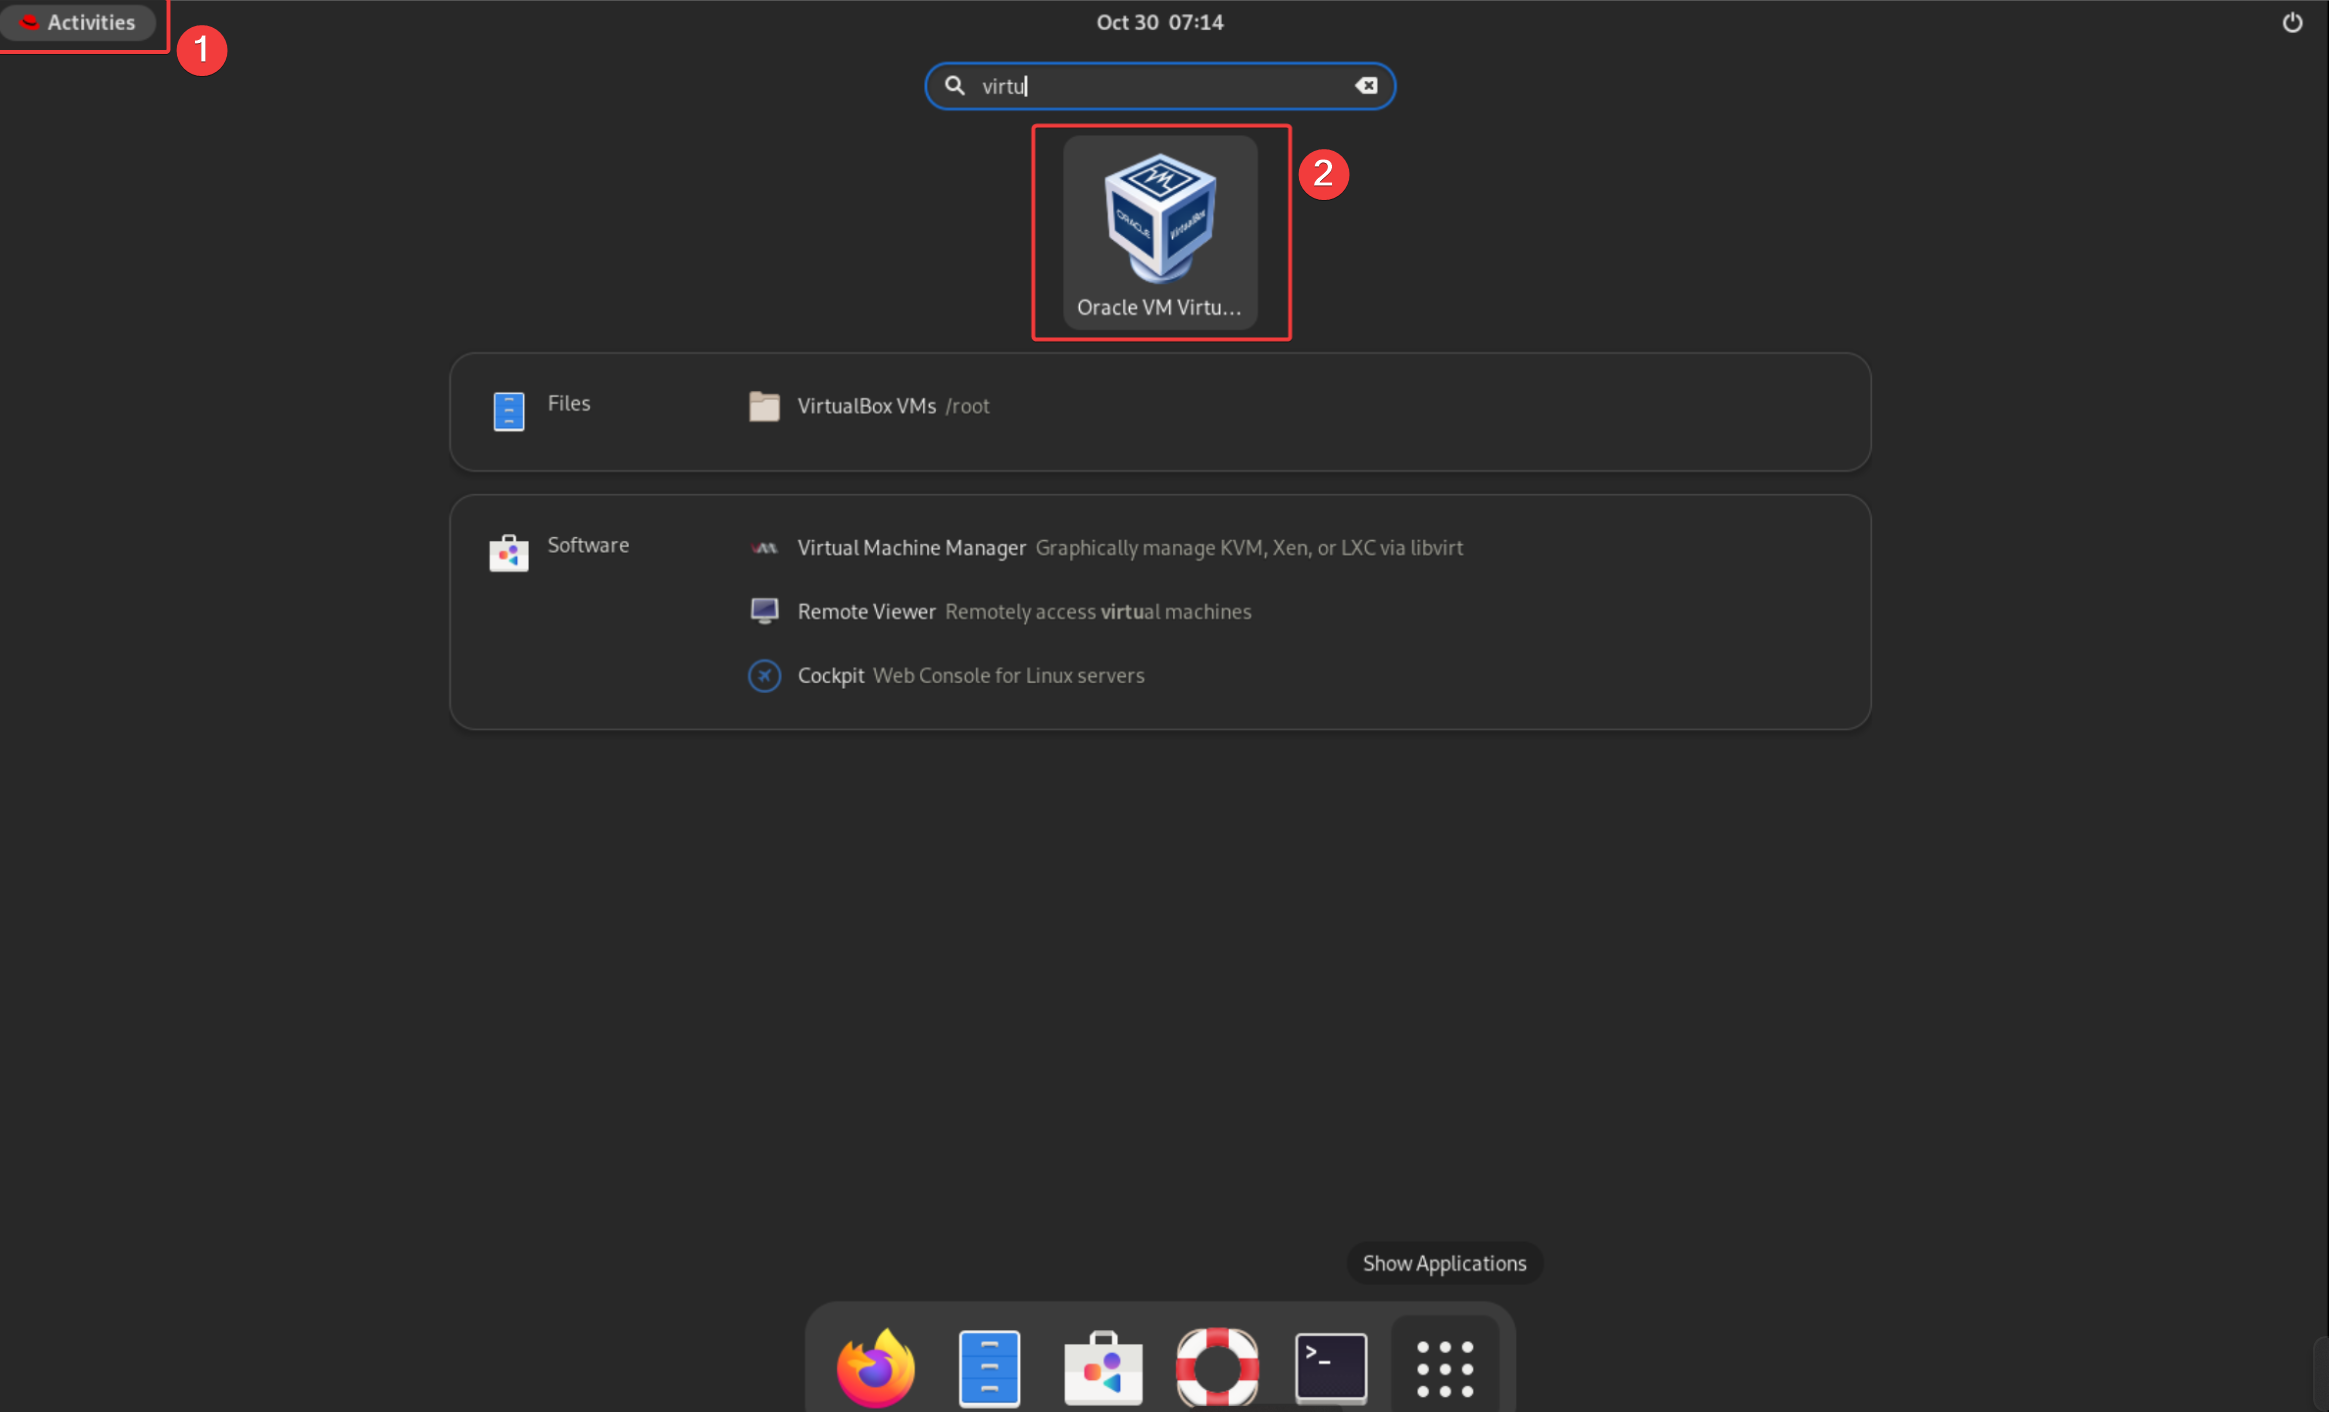Click the Software search provider icon
Viewport: 2329px width, 1412px height.
click(x=509, y=552)
